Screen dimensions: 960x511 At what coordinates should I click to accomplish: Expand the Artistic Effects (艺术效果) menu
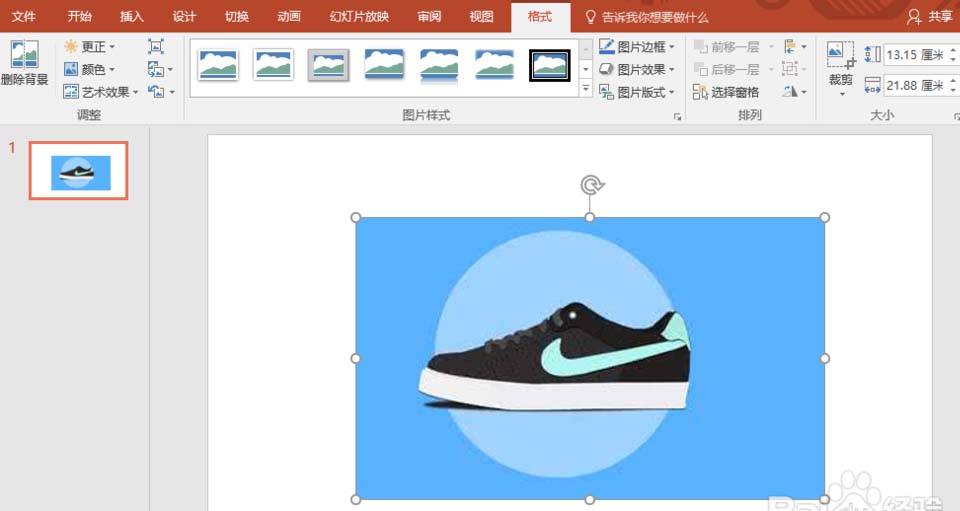pos(101,92)
